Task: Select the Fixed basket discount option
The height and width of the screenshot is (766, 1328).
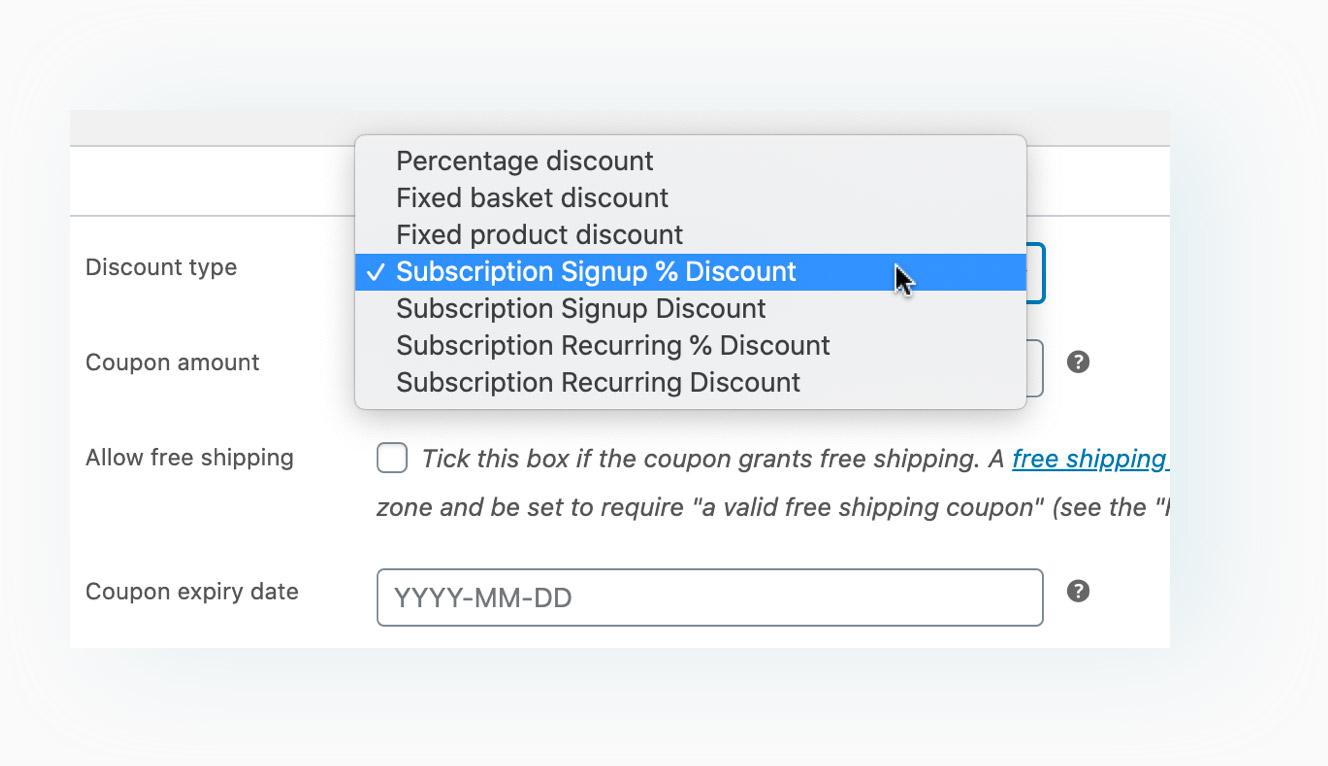Action: click(690, 198)
